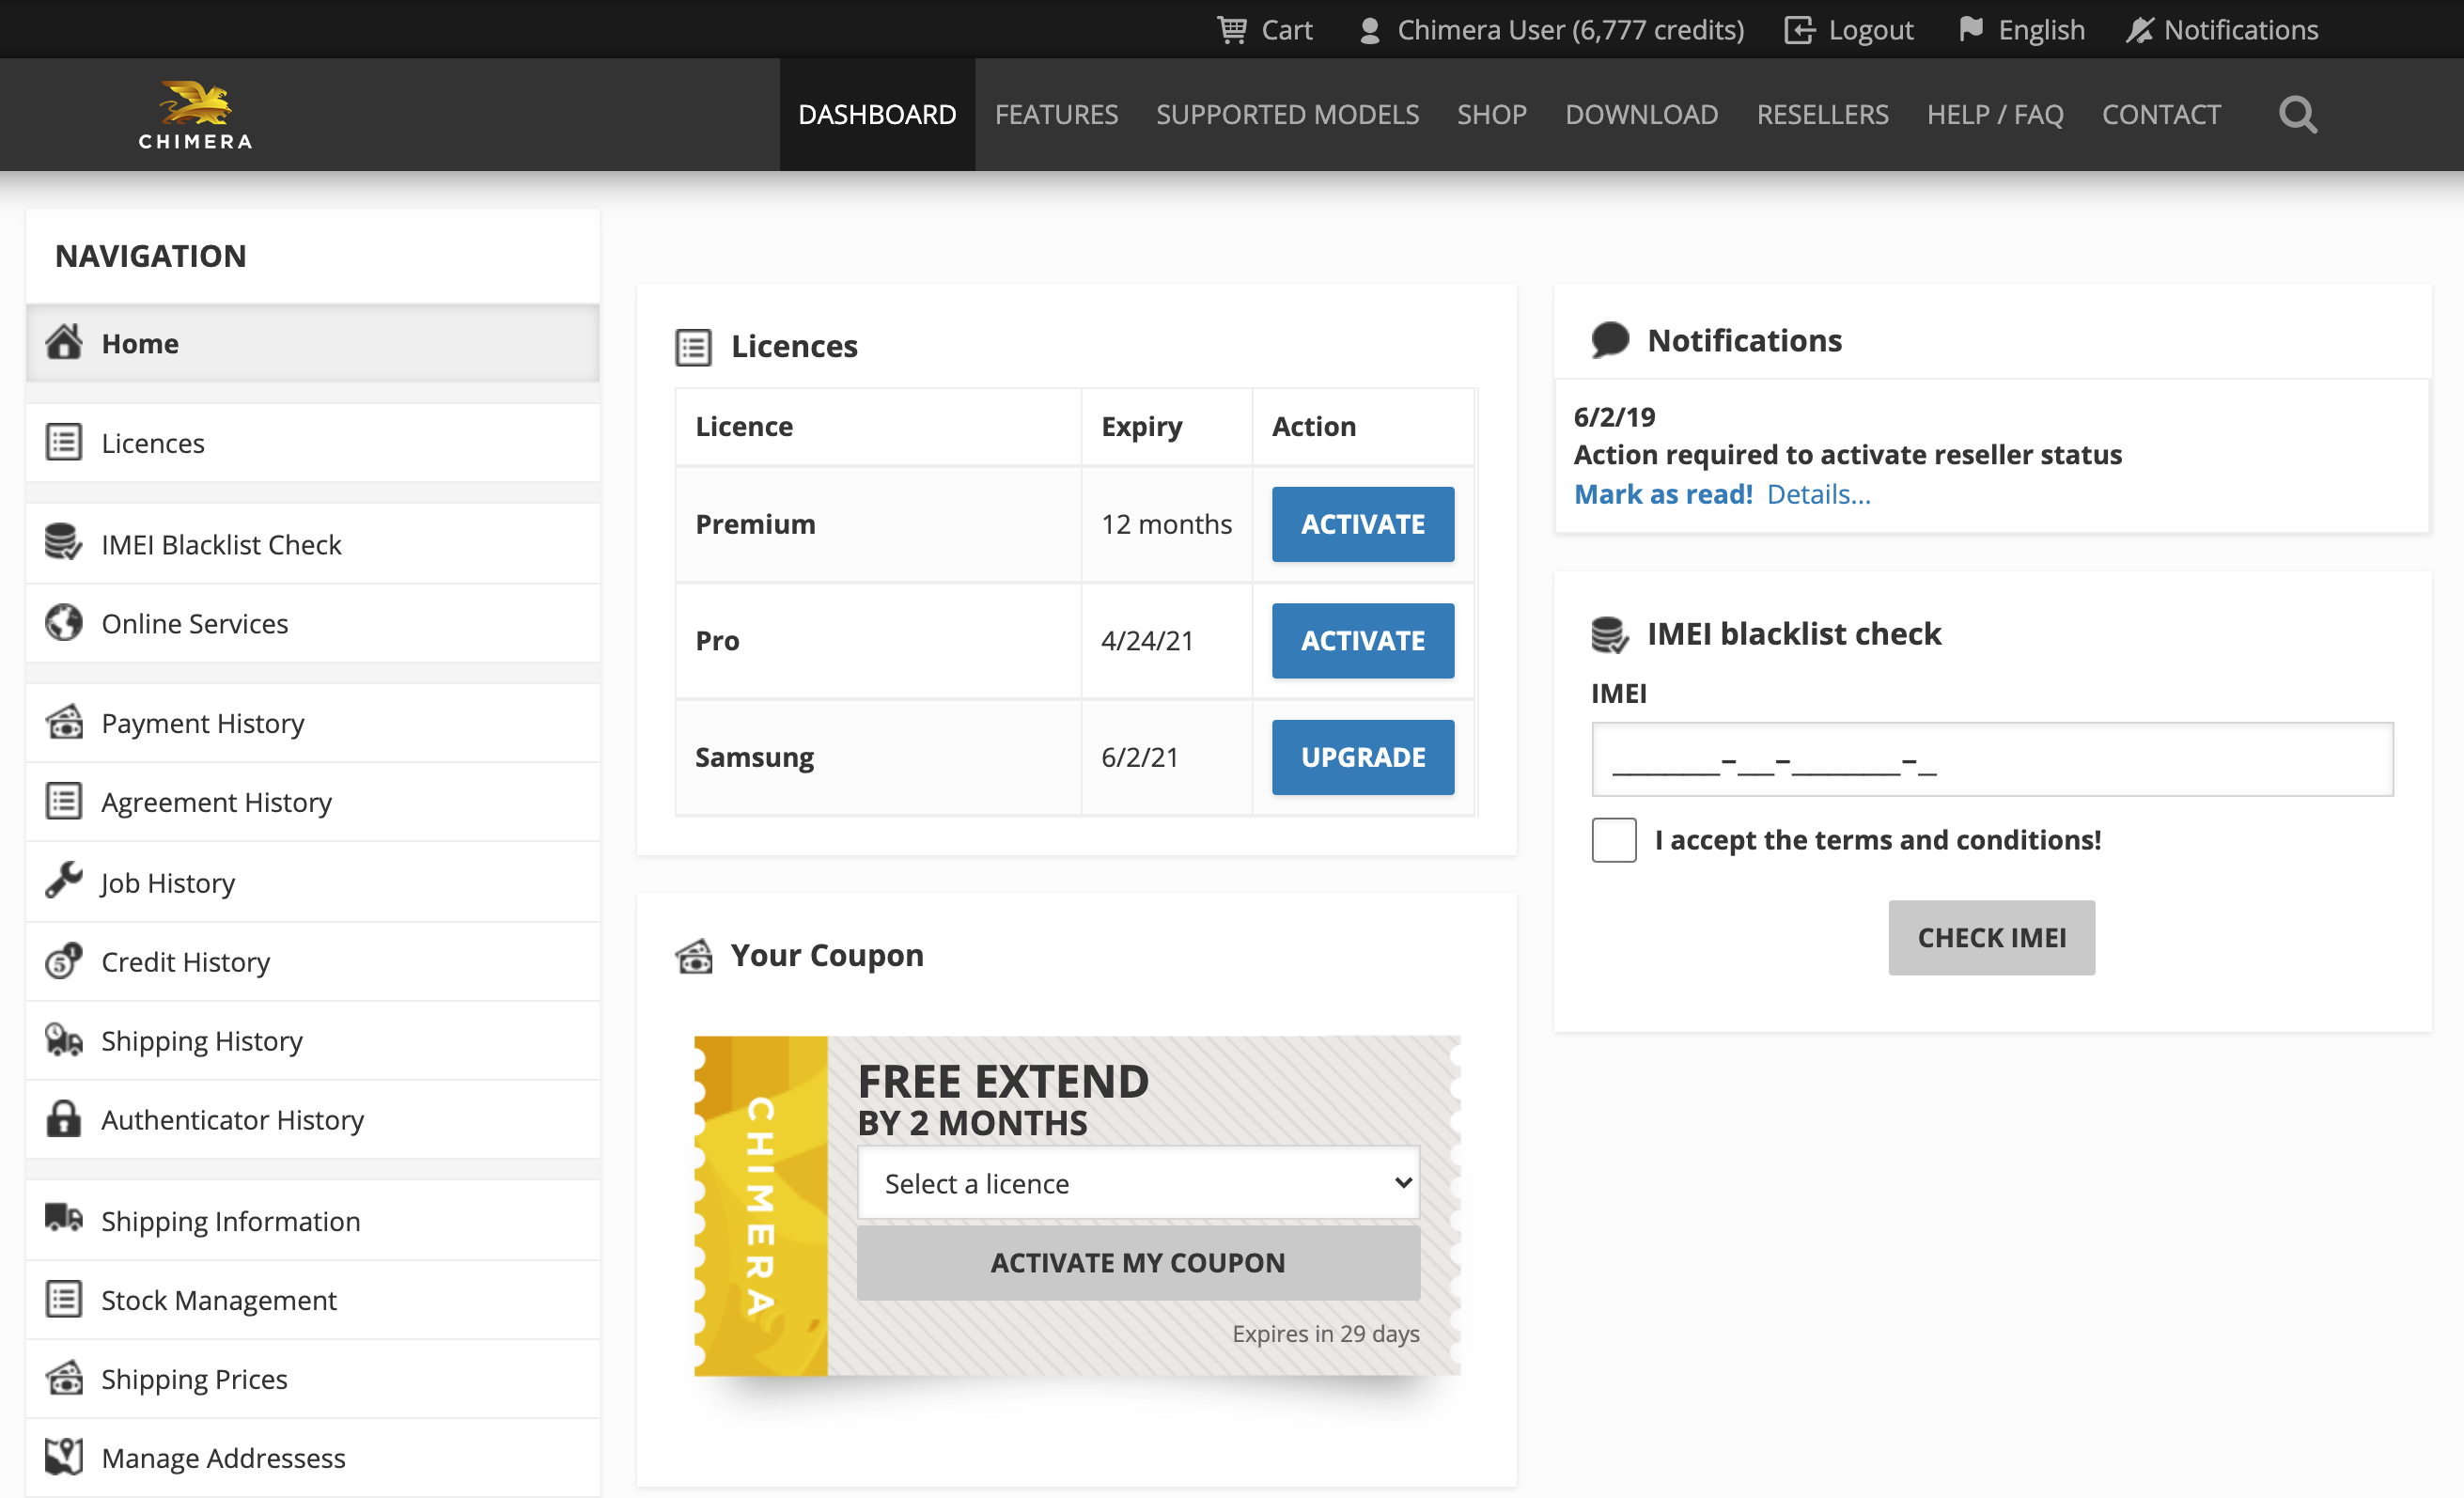Open the DOWNLOAD menu item
The width and height of the screenshot is (2464, 1498).
[x=1641, y=115]
